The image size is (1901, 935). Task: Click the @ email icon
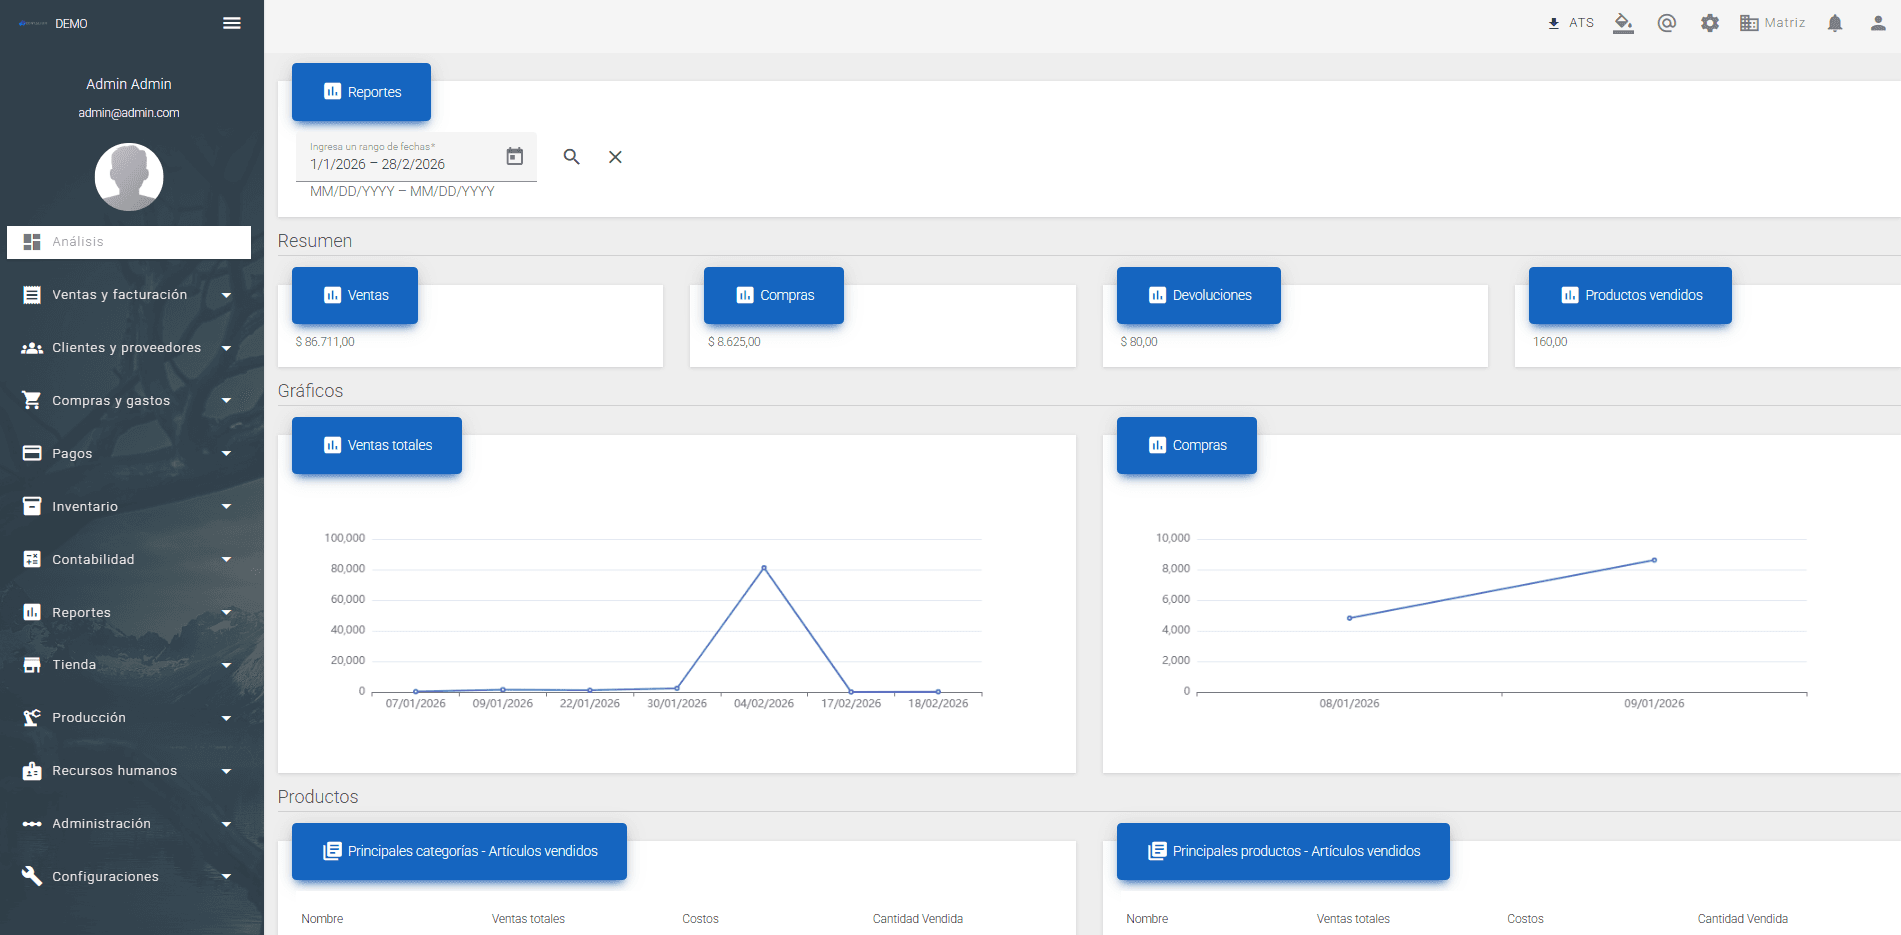pyautogui.click(x=1667, y=23)
